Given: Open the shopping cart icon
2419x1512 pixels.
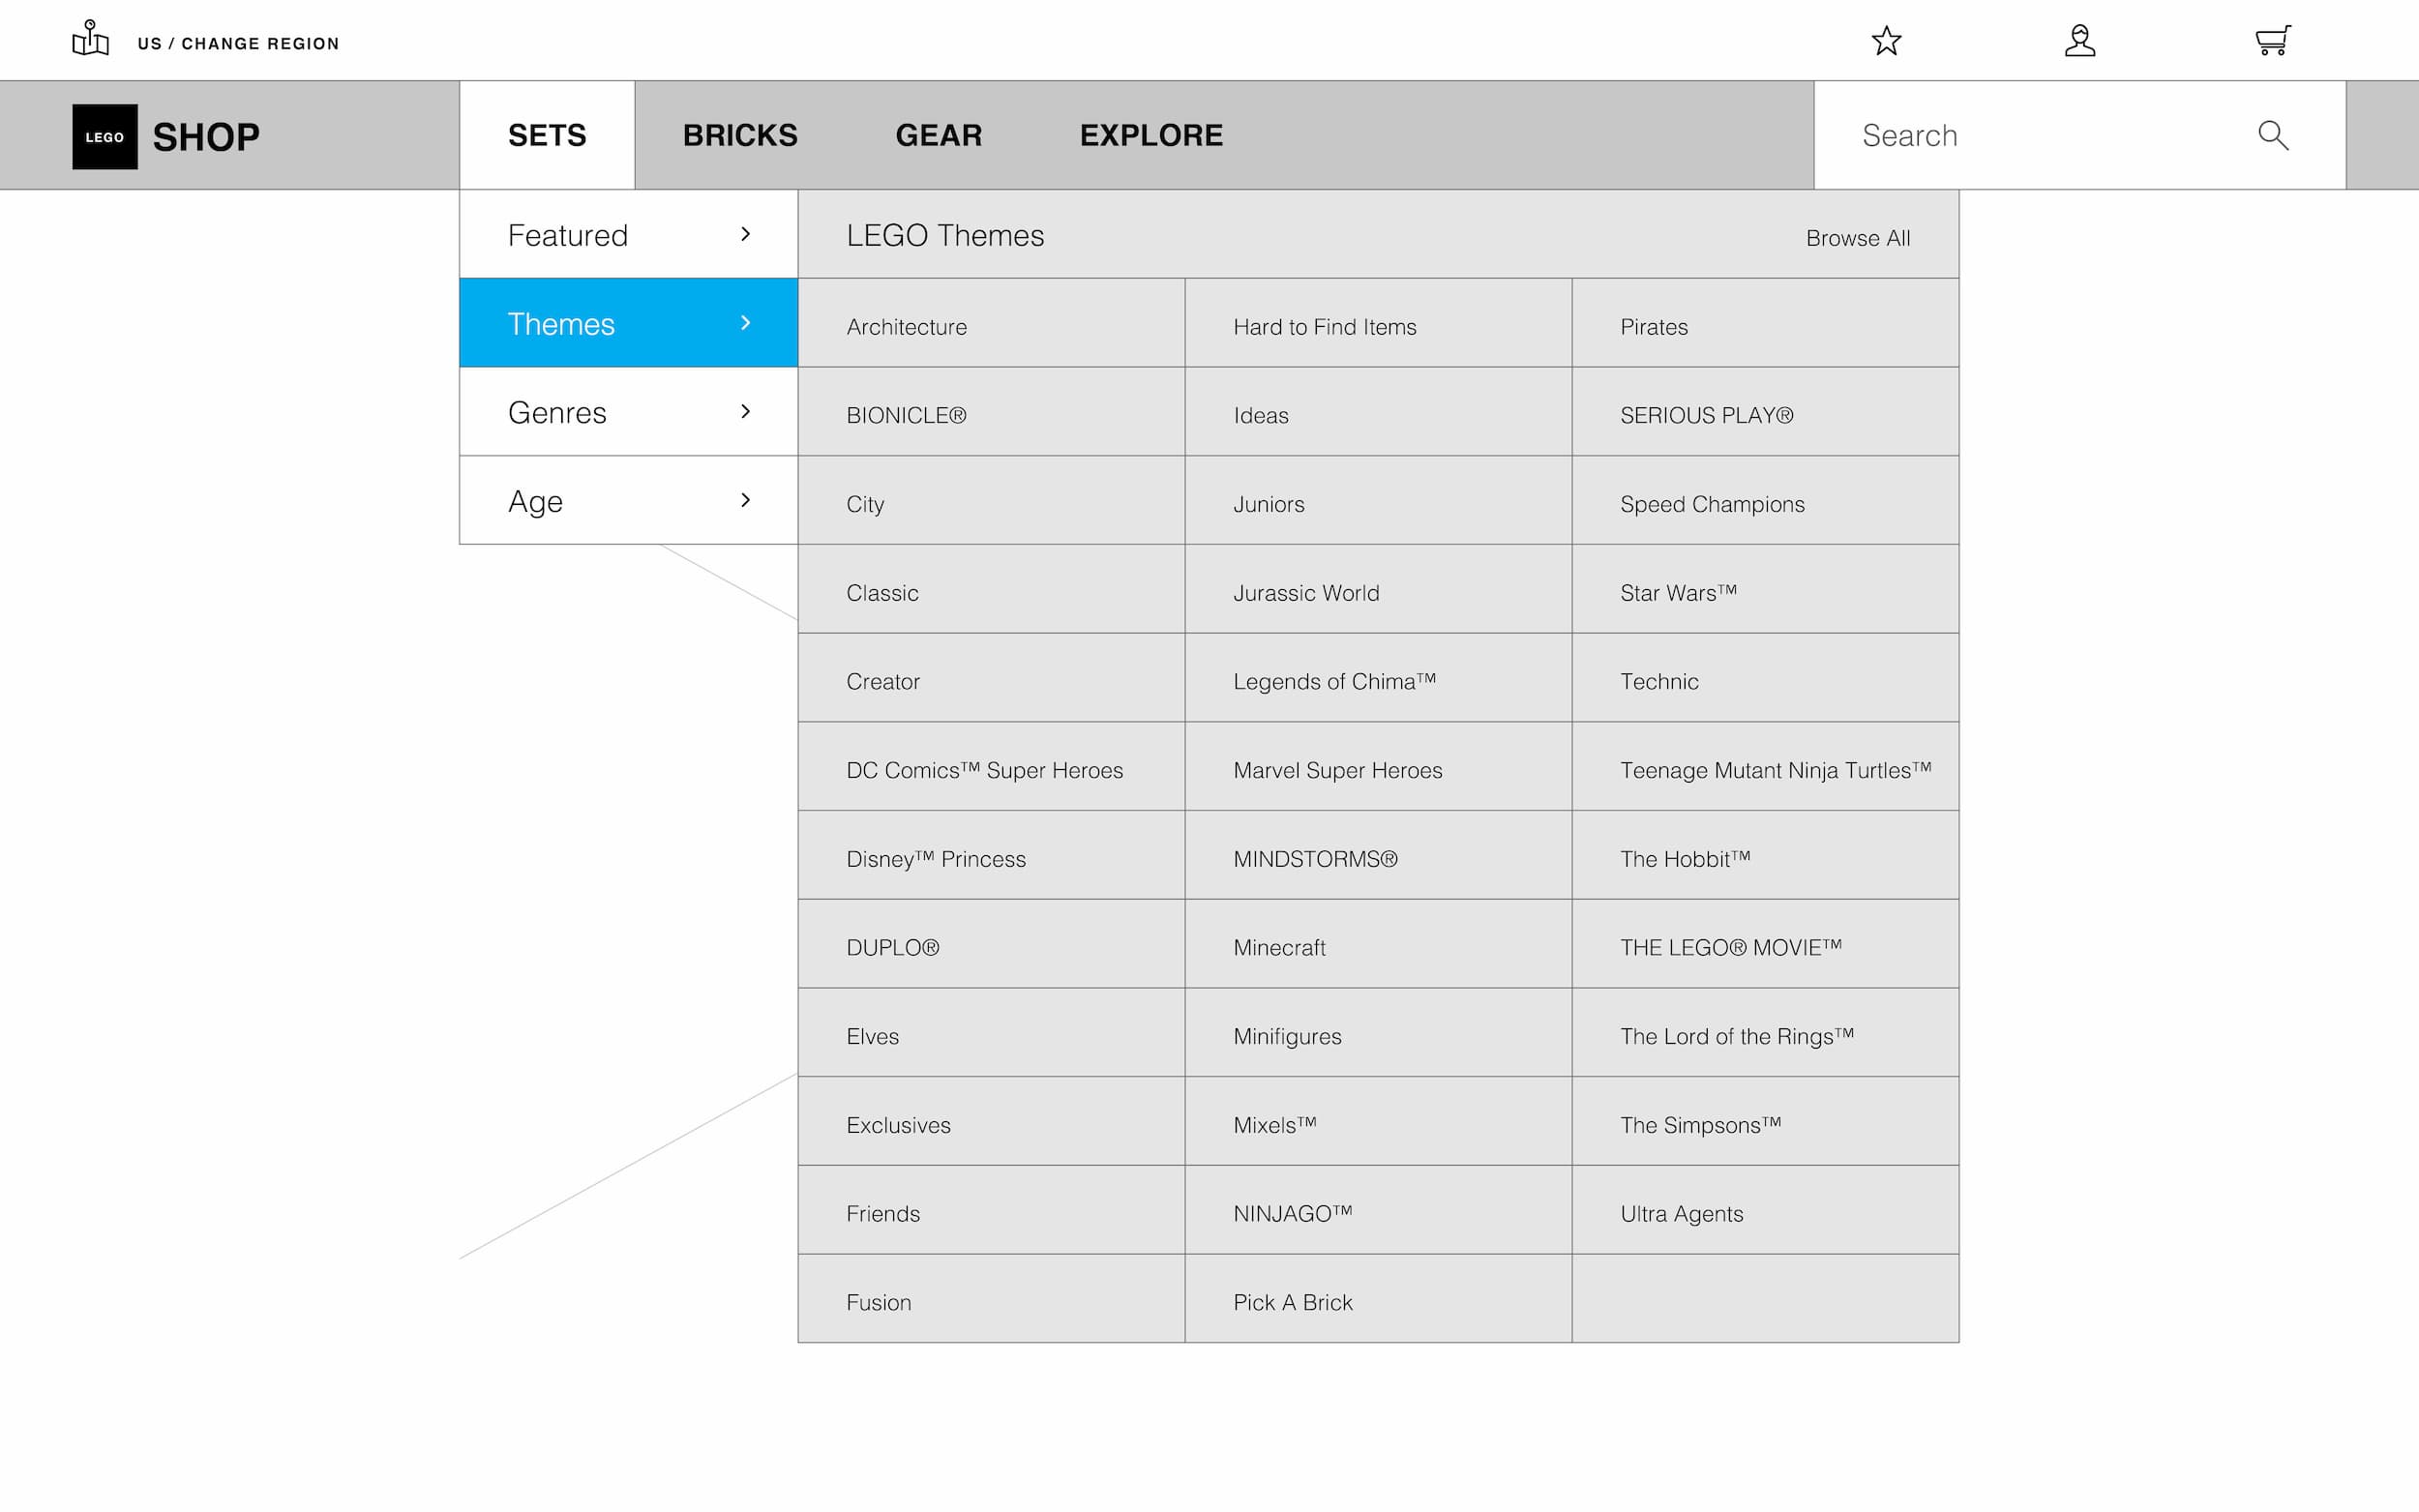Looking at the screenshot, I should coord(2272,41).
